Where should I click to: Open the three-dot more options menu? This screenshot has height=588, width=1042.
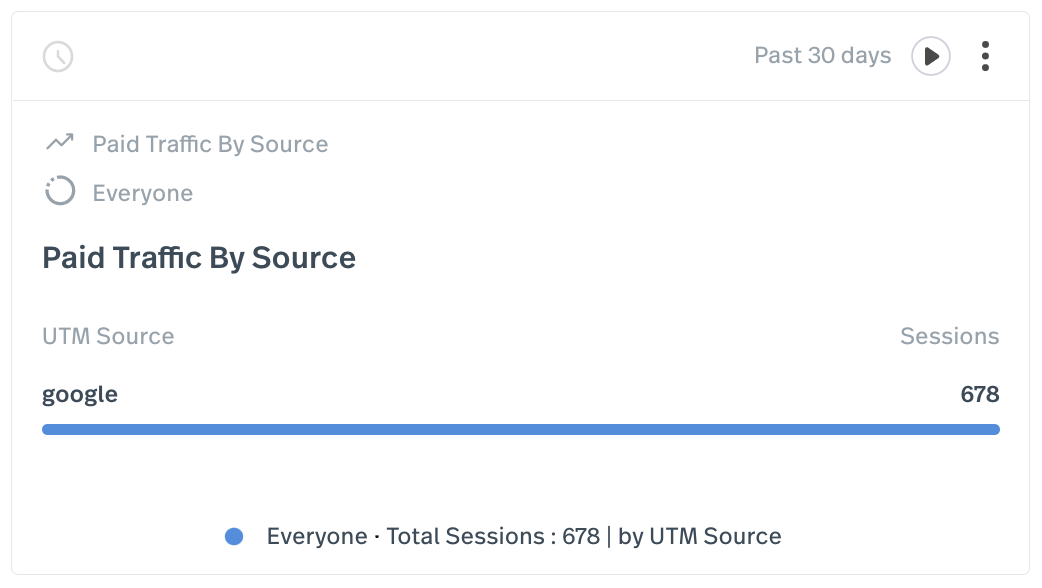pyautogui.click(x=985, y=56)
